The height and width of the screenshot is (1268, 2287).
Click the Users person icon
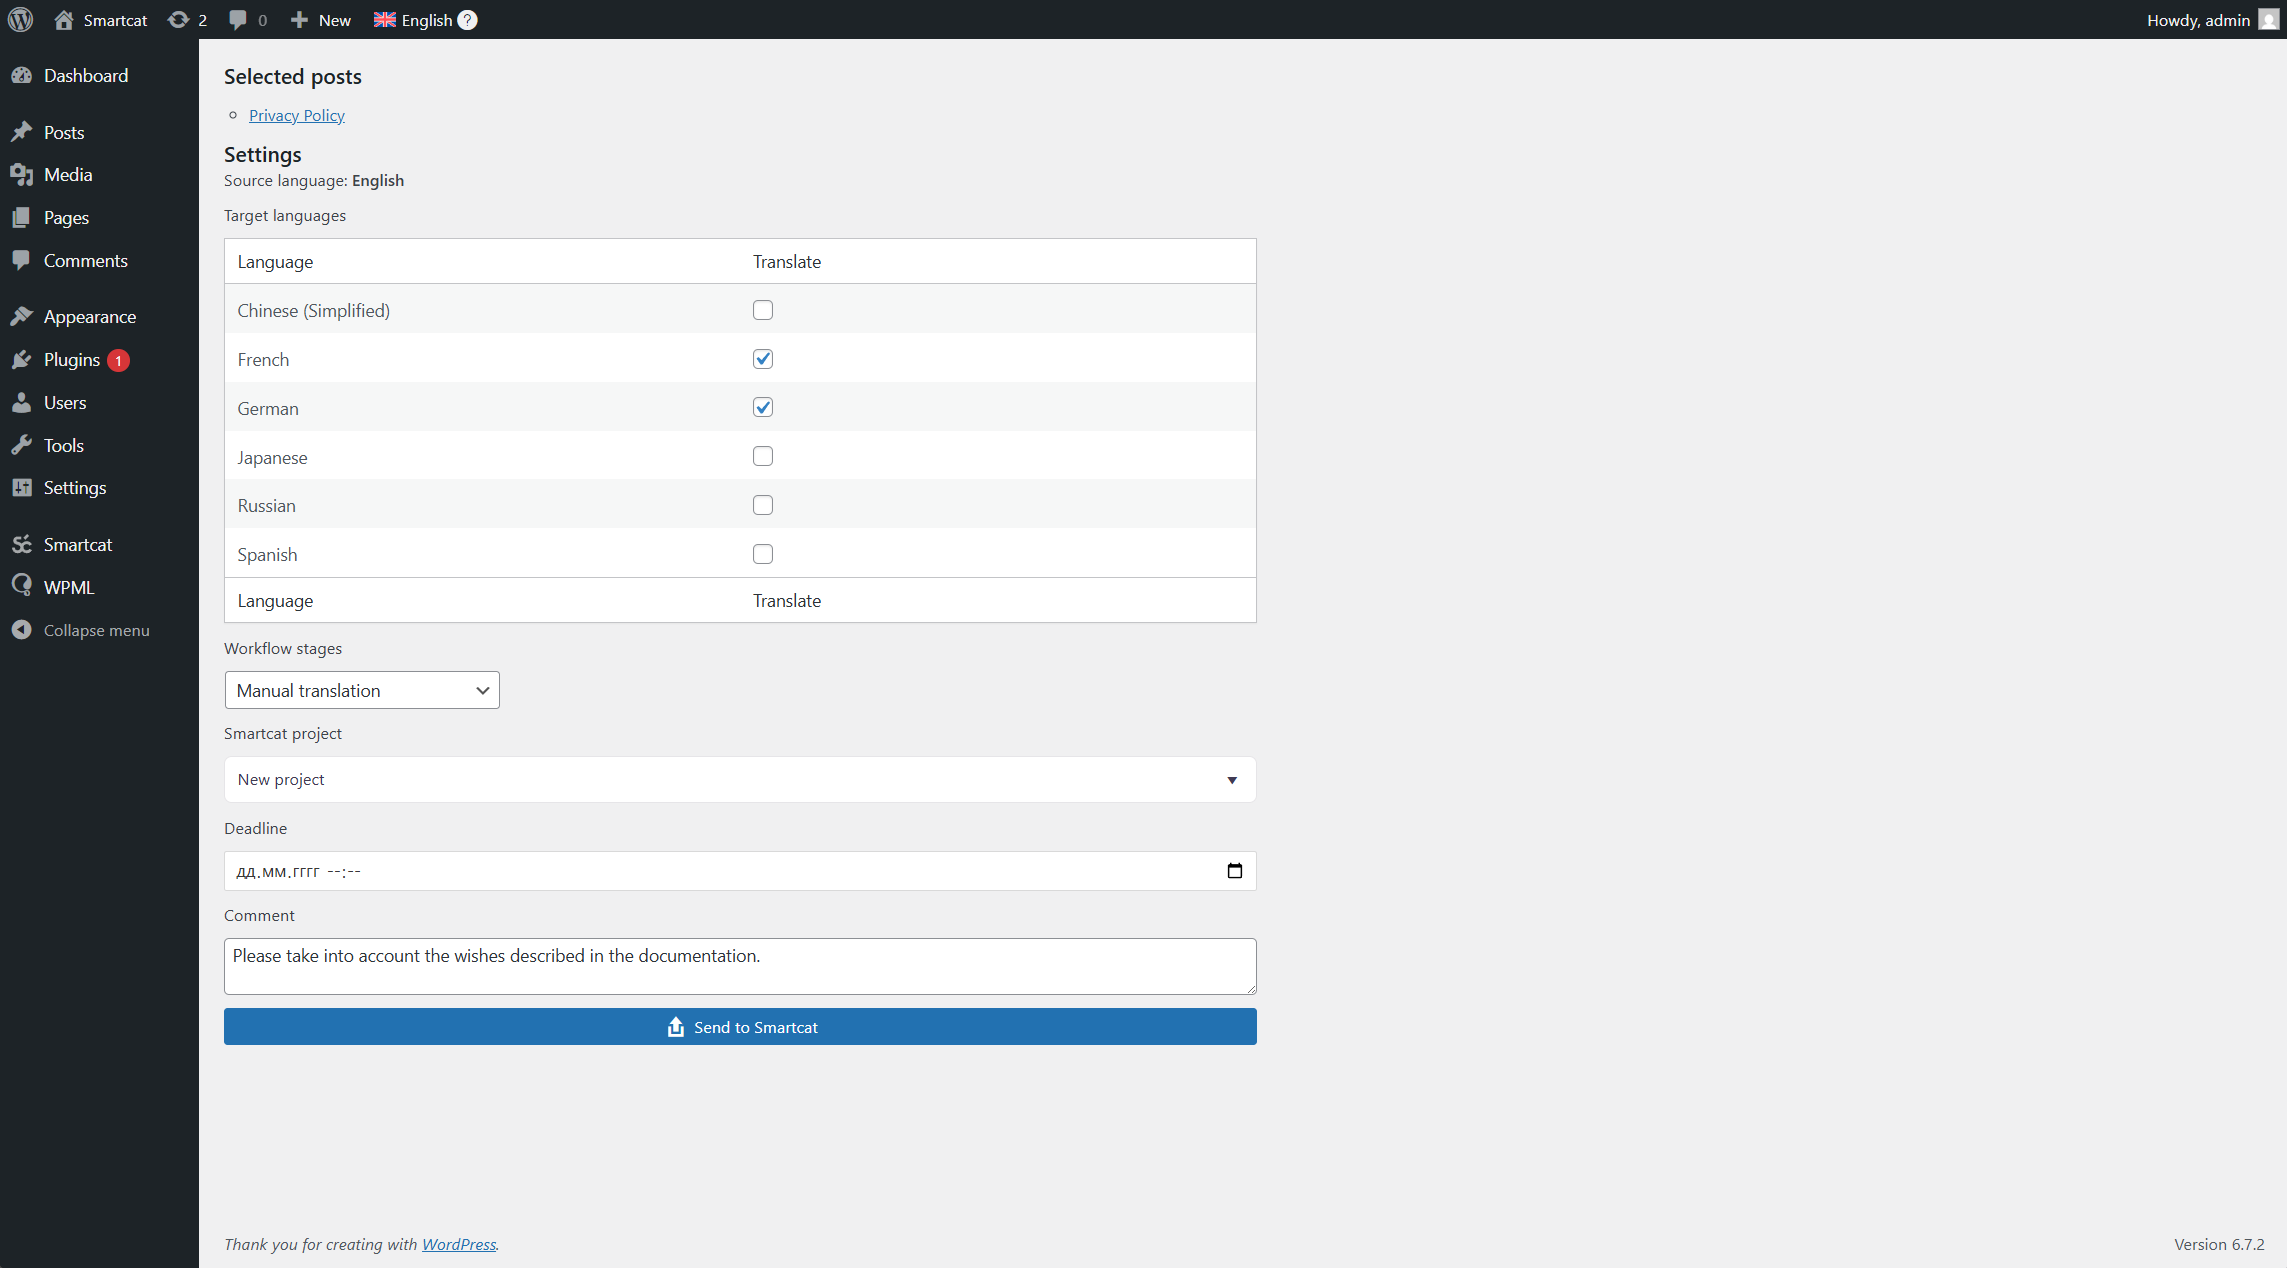[x=22, y=402]
